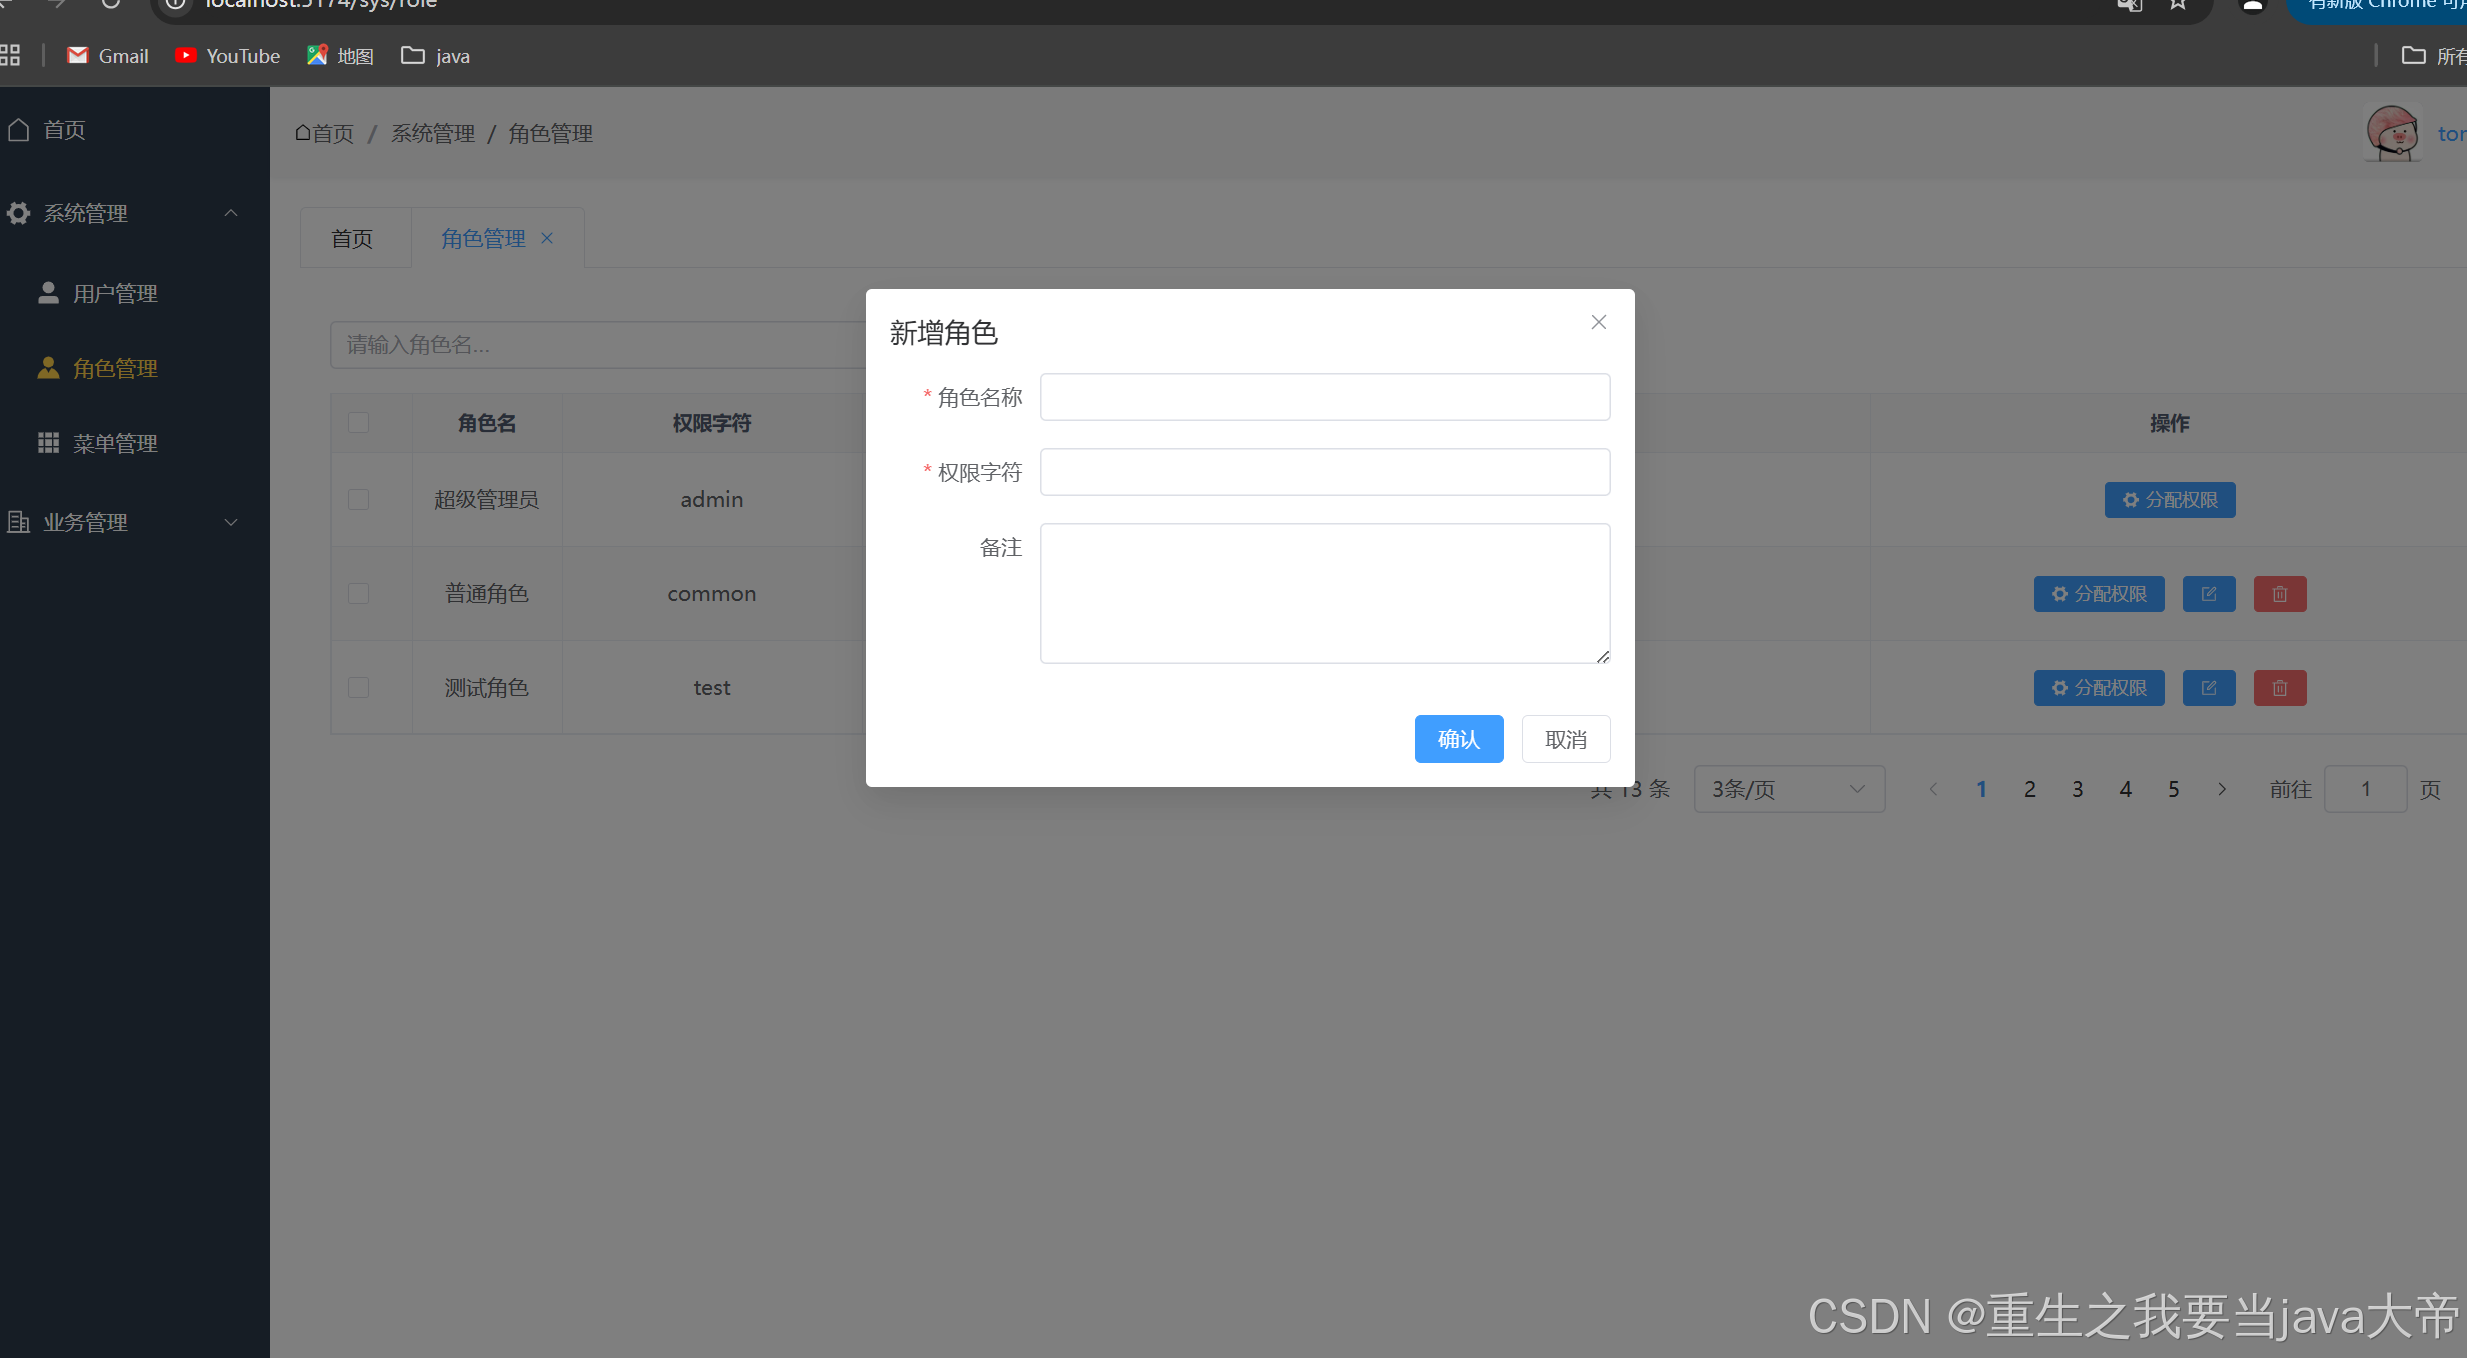Viewport: 2467px width, 1358px height.
Task: Switch to the 首页 tab
Action: tap(352, 239)
